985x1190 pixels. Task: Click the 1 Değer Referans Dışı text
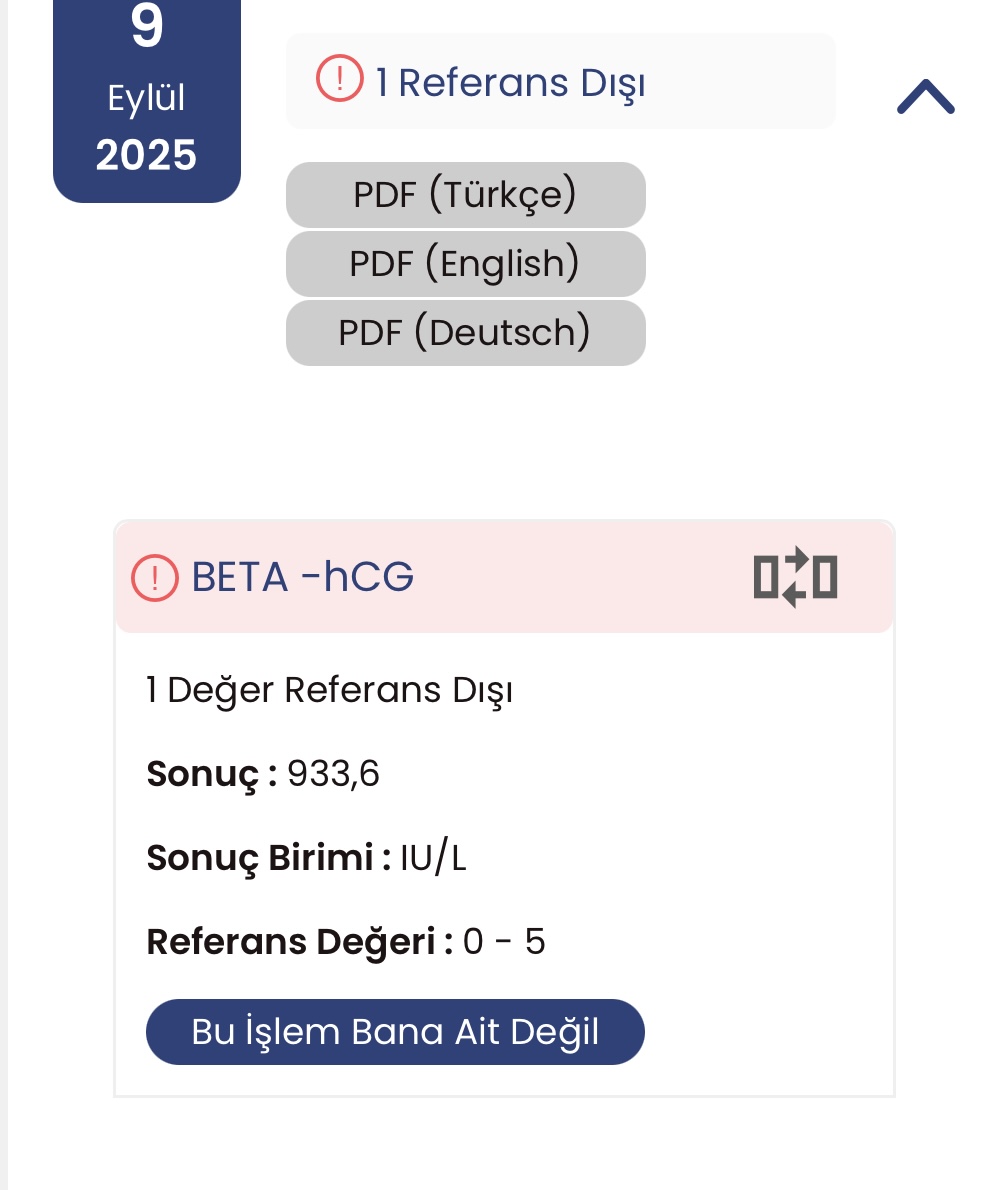point(329,691)
